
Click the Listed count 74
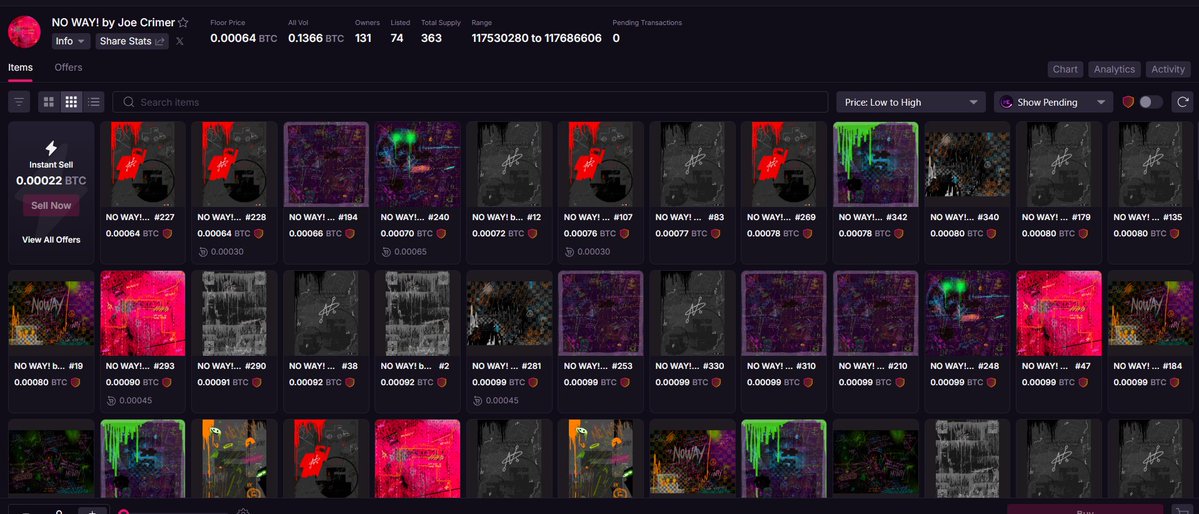[397, 38]
